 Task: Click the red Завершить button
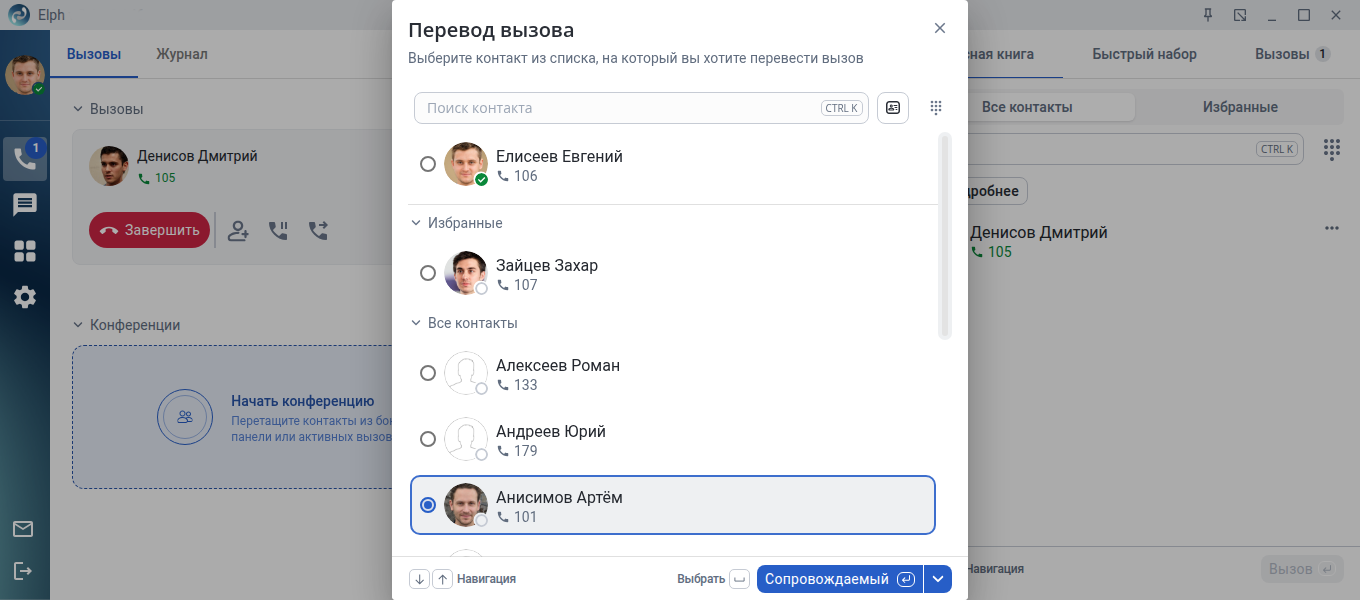[x=150, y=230]
